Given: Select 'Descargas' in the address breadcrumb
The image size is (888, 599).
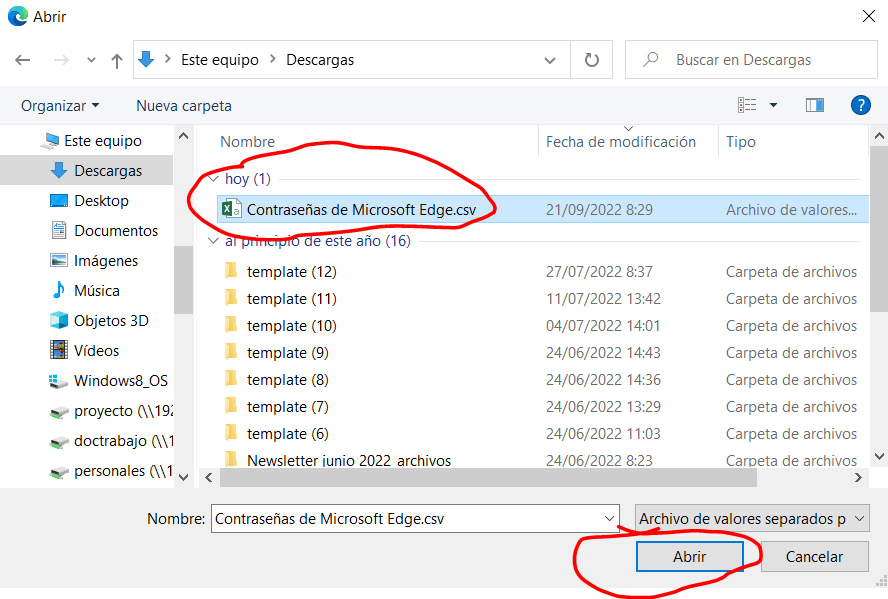Looking at the screenshot, I should pyautogui.click(x=320, y=59).
